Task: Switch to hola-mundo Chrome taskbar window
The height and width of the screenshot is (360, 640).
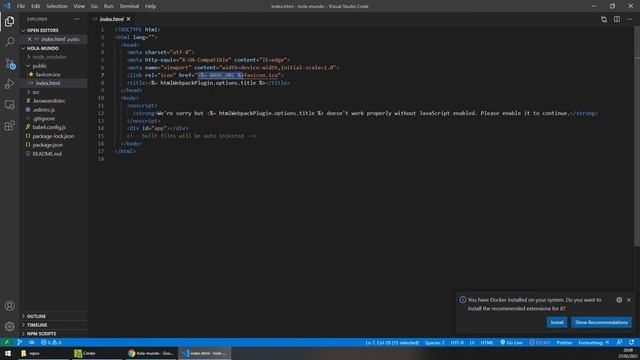Action: [x=151, y=353]
